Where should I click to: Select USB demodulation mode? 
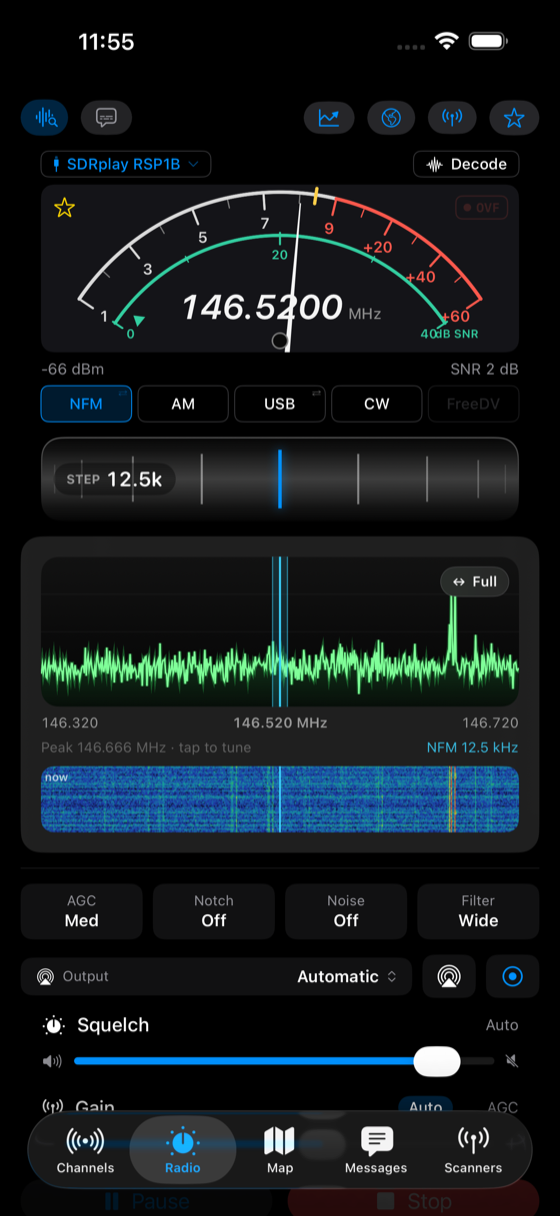click(280, 404)
